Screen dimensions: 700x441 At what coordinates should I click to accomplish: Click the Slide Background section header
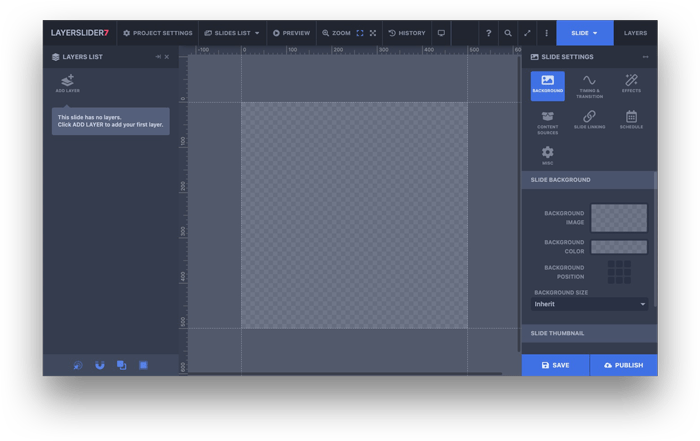[x=588, y=180]
